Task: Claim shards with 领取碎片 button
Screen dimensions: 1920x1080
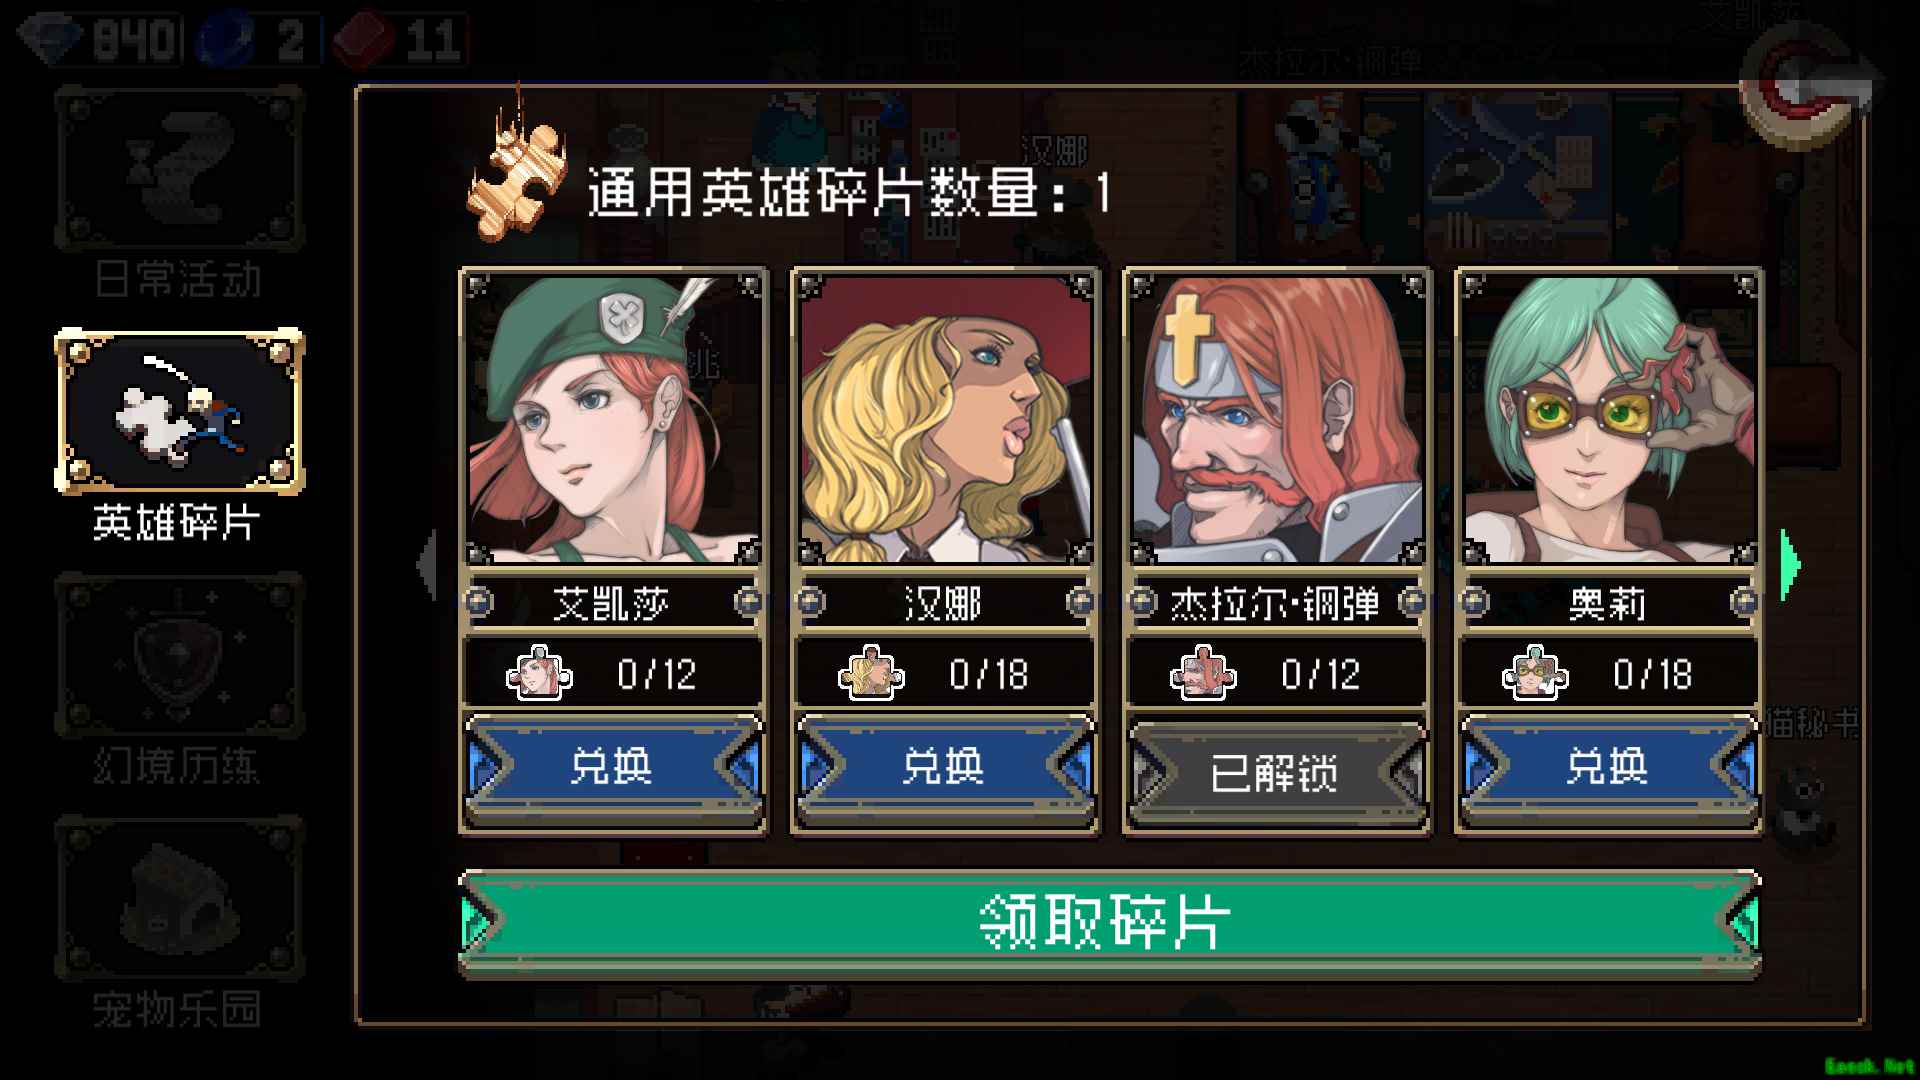Action: point(1110,922)
